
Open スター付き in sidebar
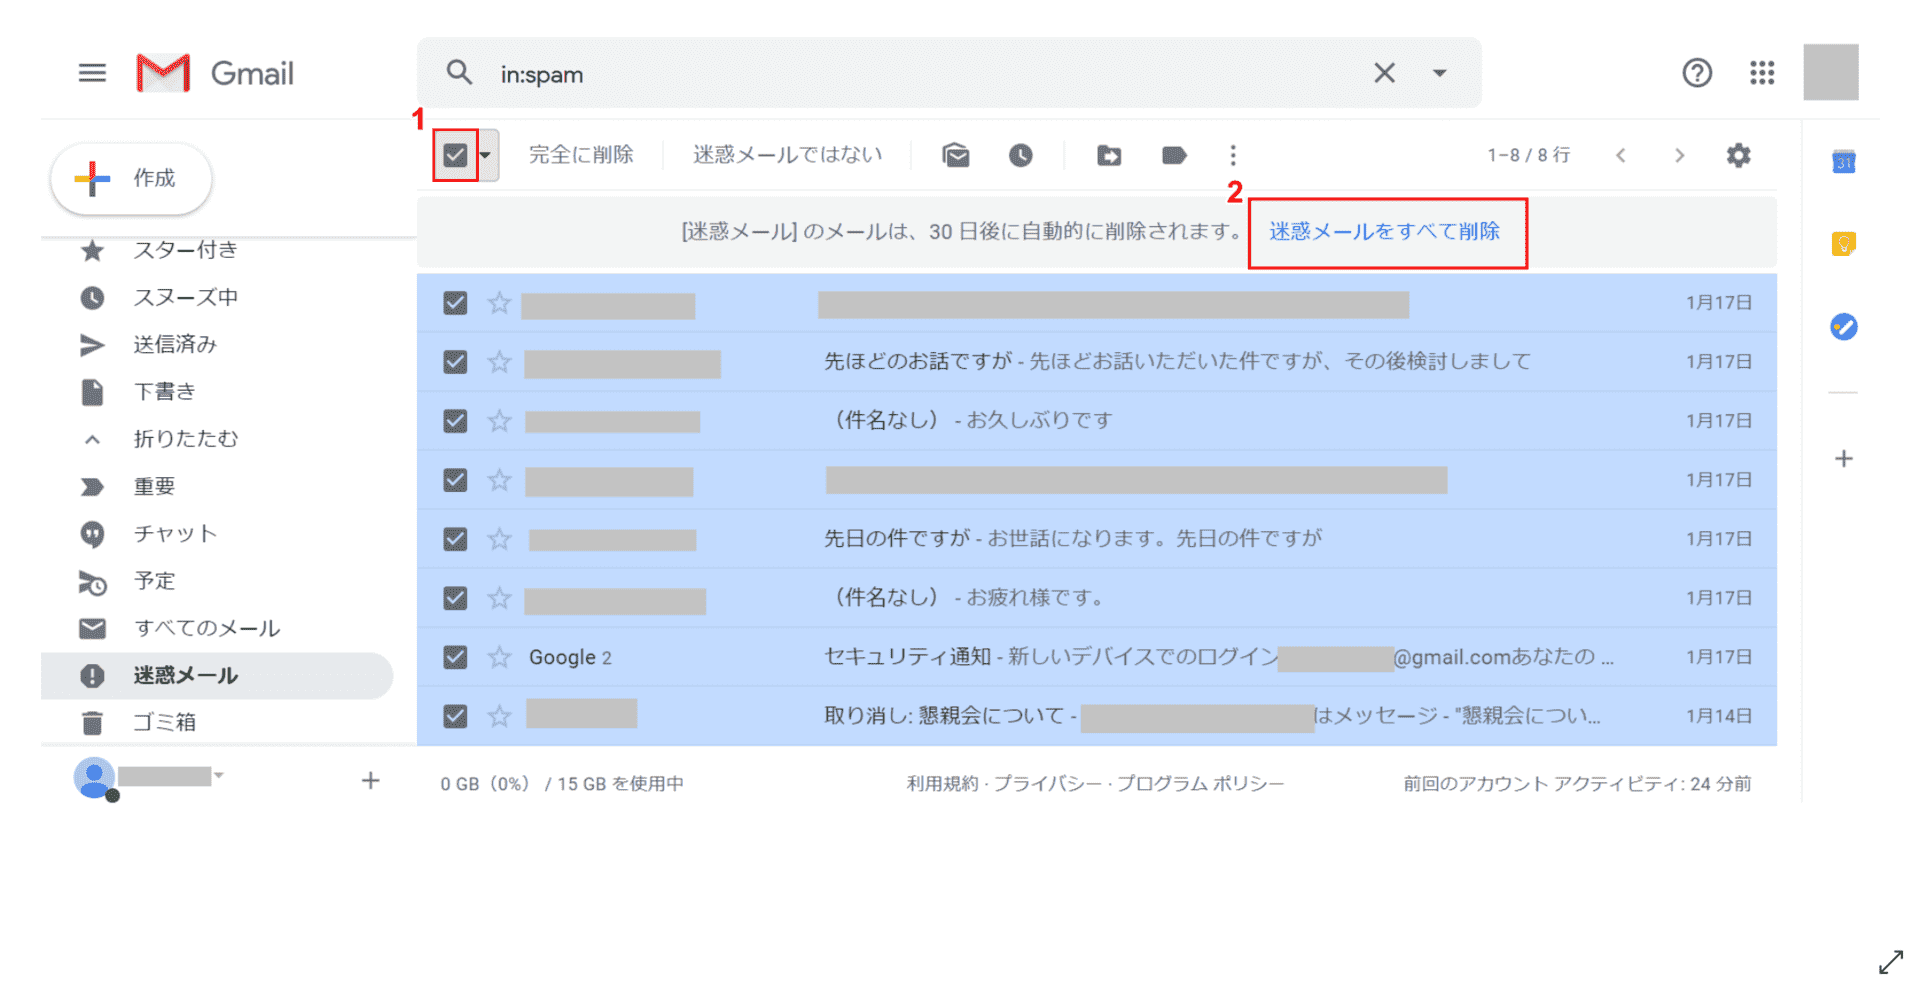186,250
